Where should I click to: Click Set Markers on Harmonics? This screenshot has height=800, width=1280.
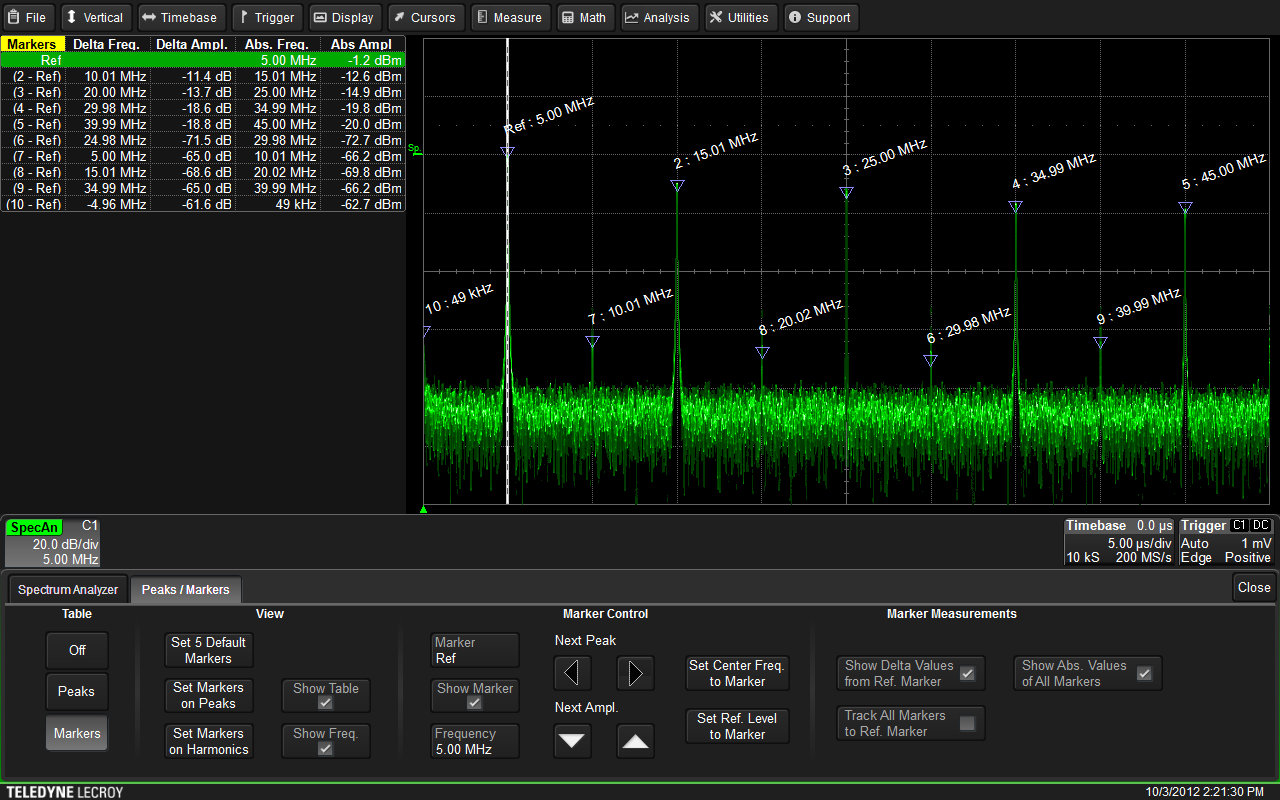coord(208,741)
